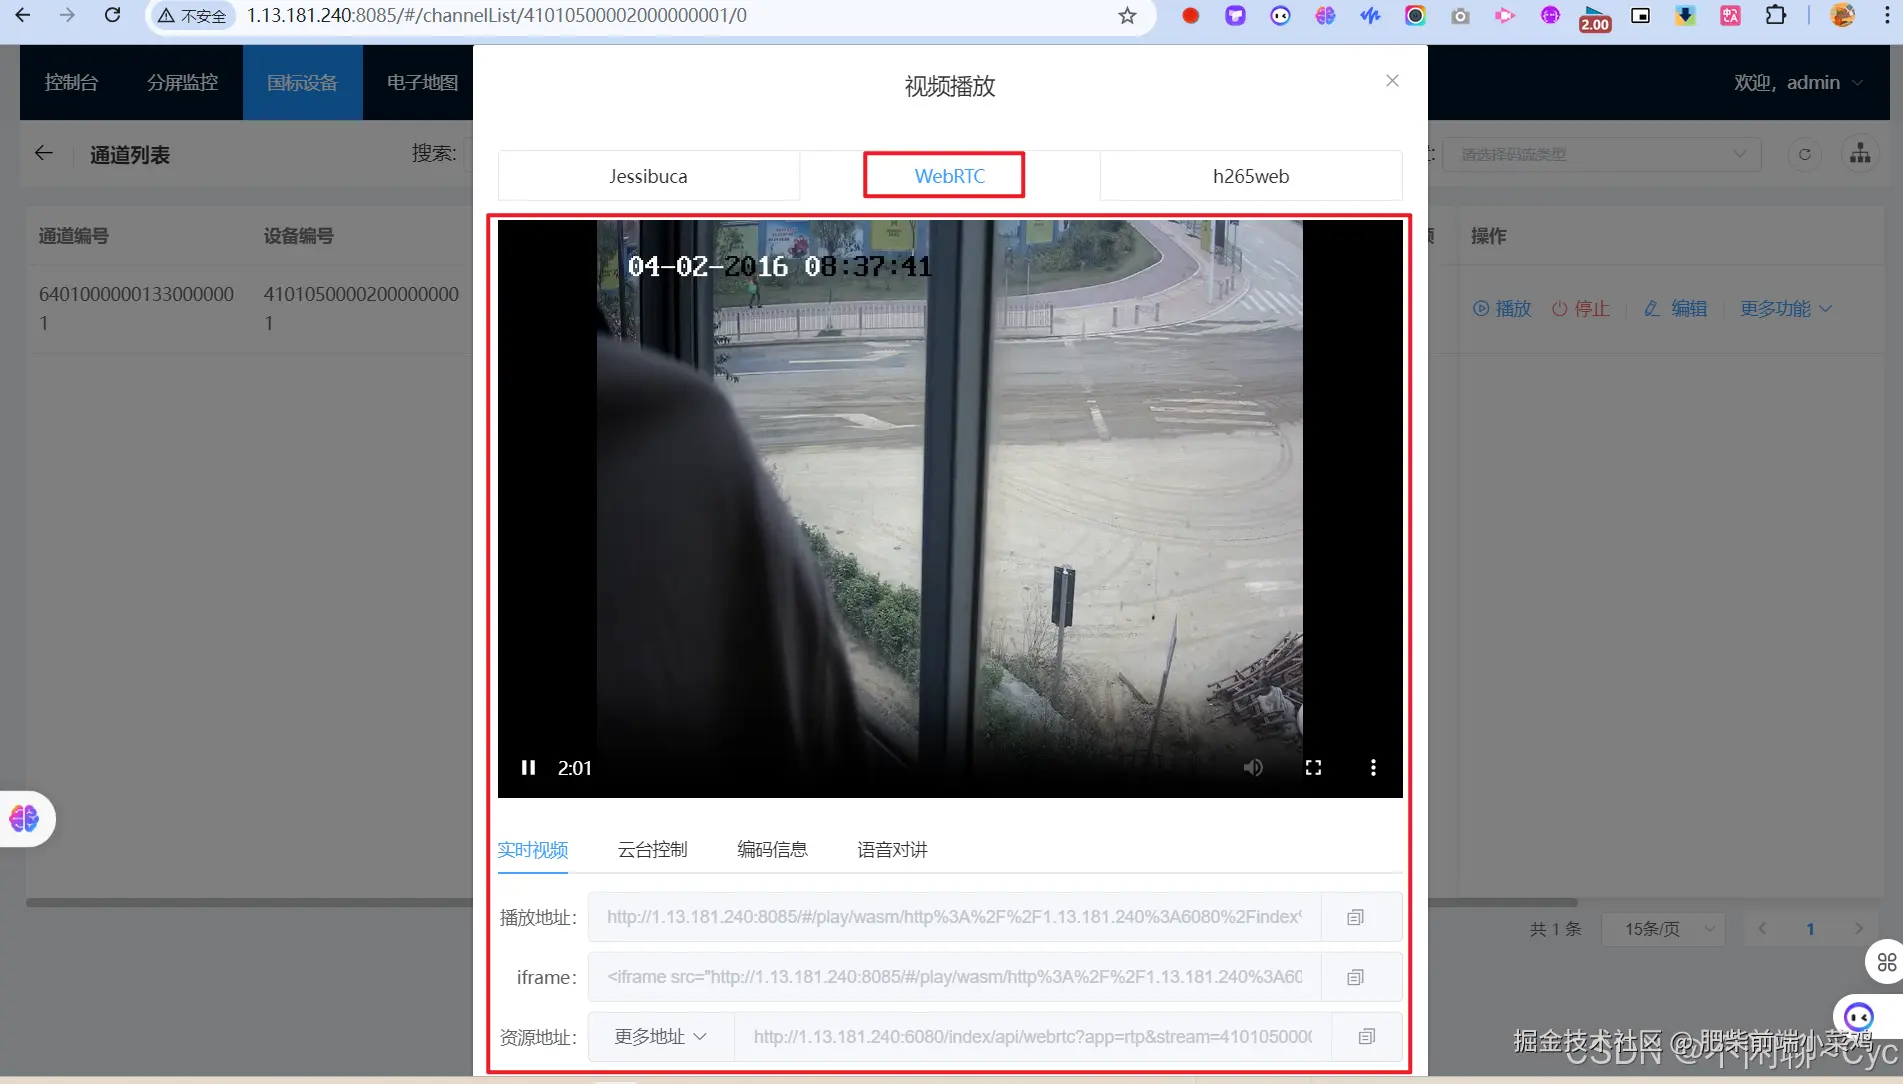Click the address bar URL
1903x1084 pixels.
click(x=497, y=15)
